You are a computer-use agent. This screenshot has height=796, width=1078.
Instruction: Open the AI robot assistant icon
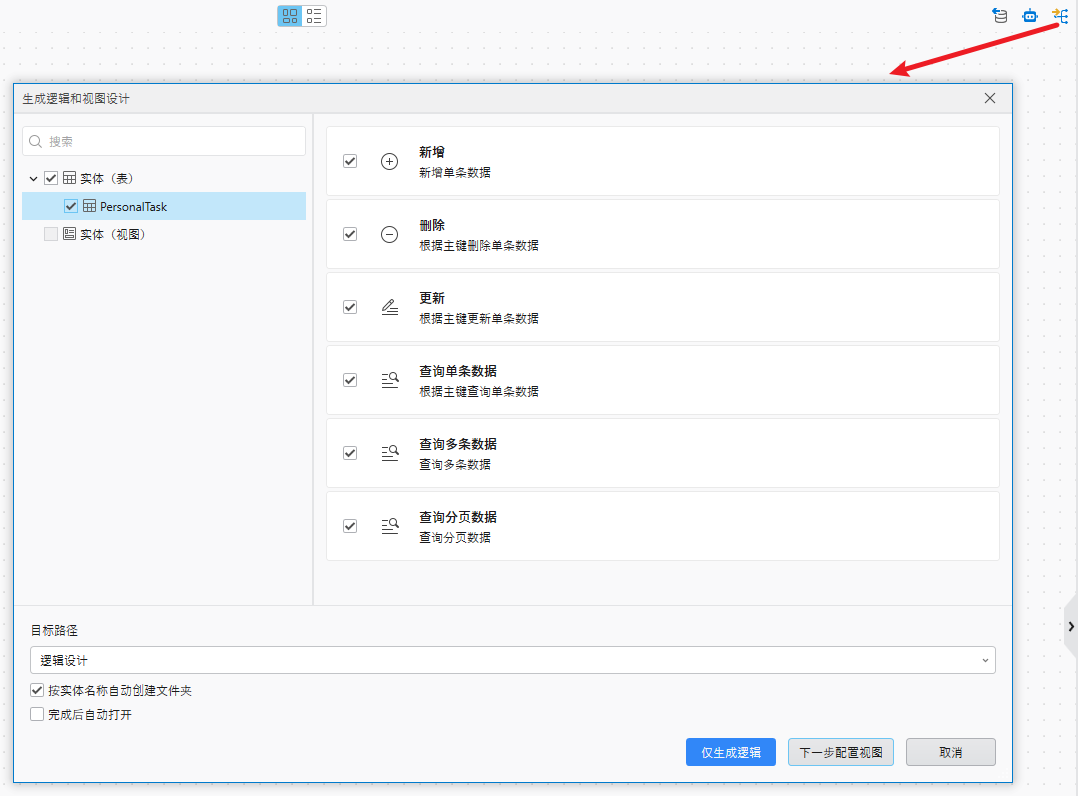pos(1030,15)
